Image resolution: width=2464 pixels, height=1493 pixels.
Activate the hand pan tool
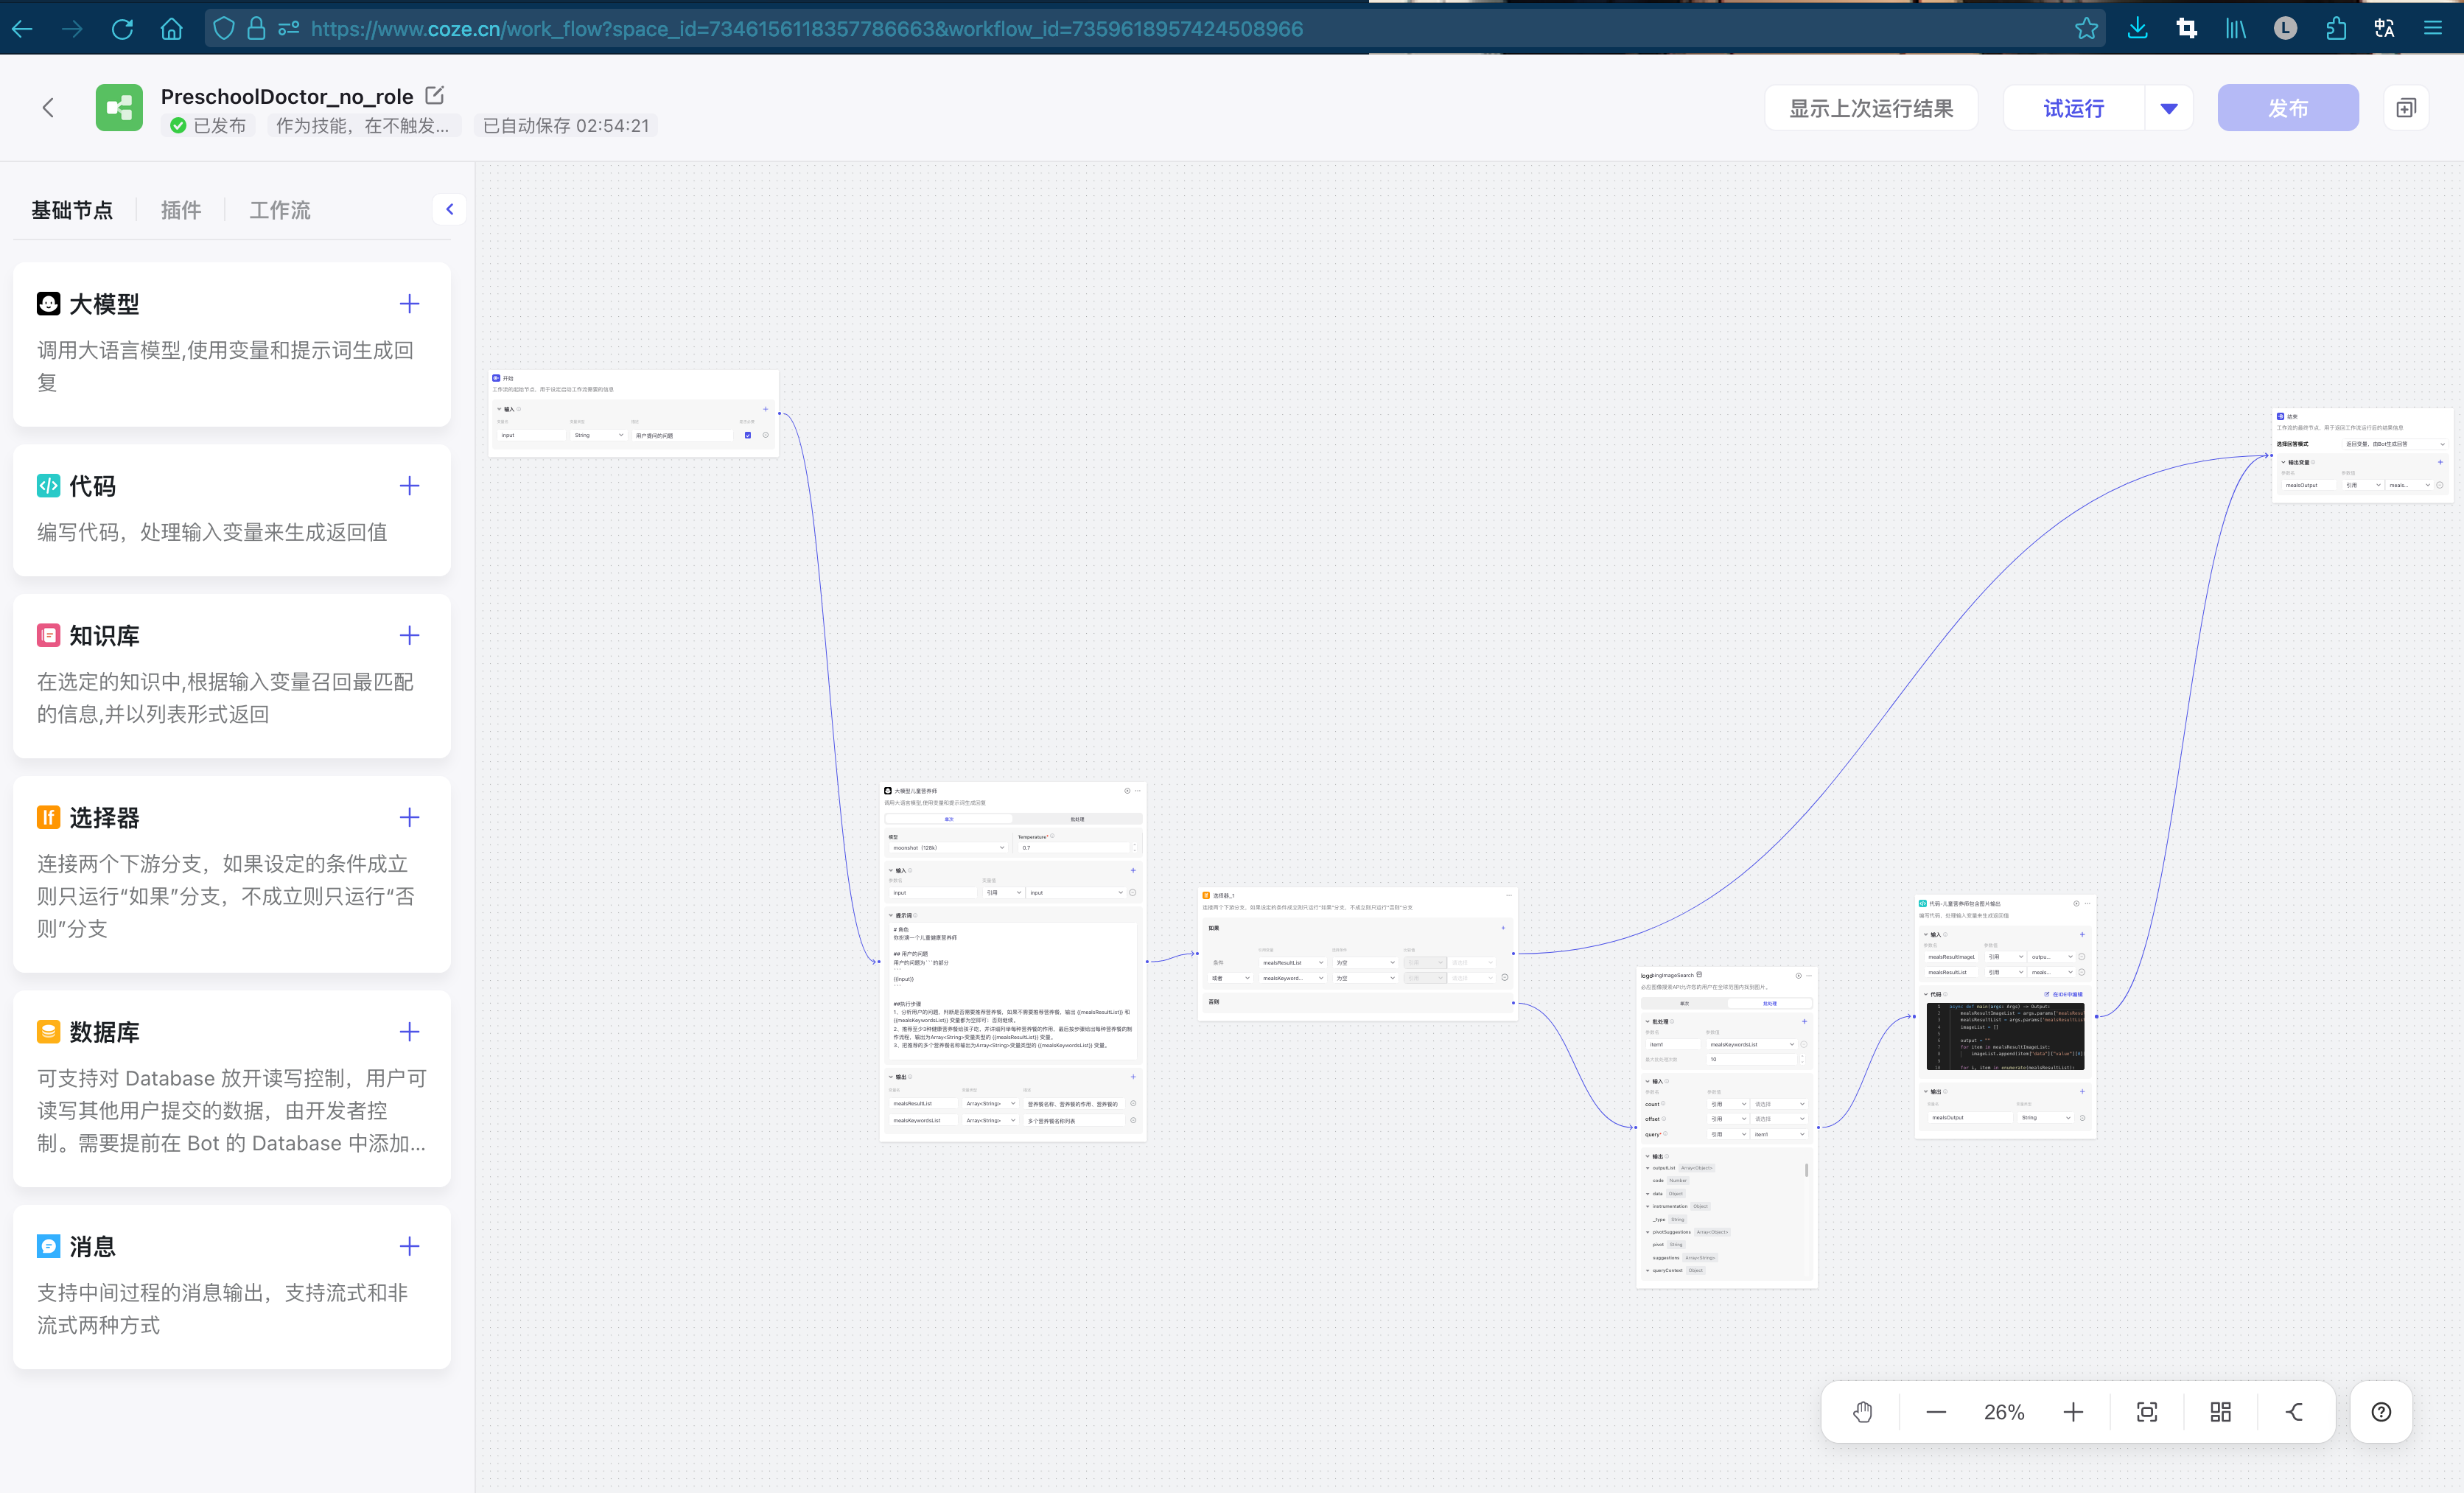click(1862, 1412)
